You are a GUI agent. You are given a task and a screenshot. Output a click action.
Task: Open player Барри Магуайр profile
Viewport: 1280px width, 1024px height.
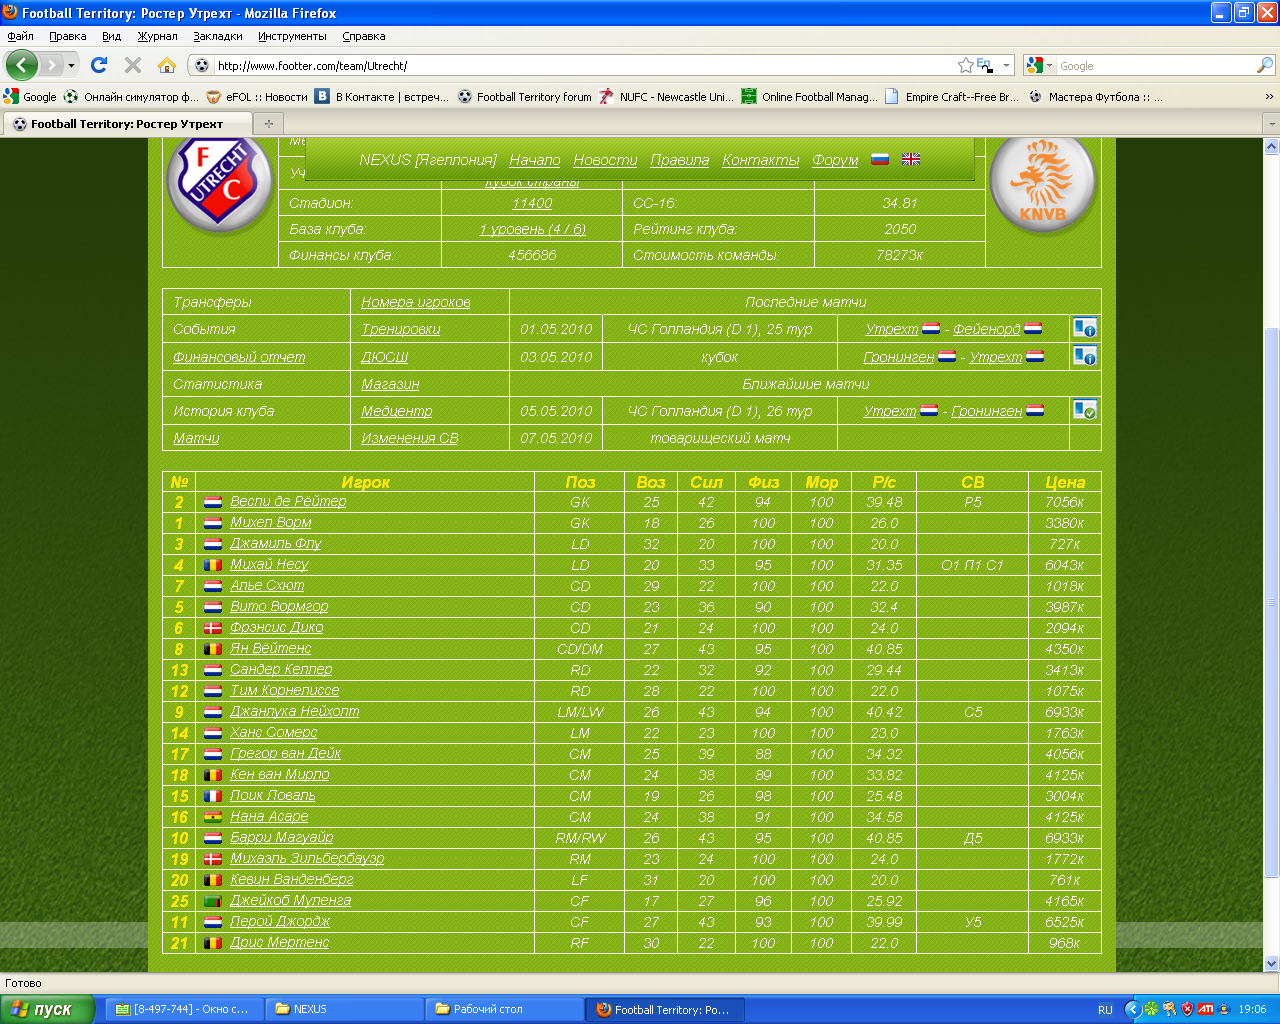[282, 837]
